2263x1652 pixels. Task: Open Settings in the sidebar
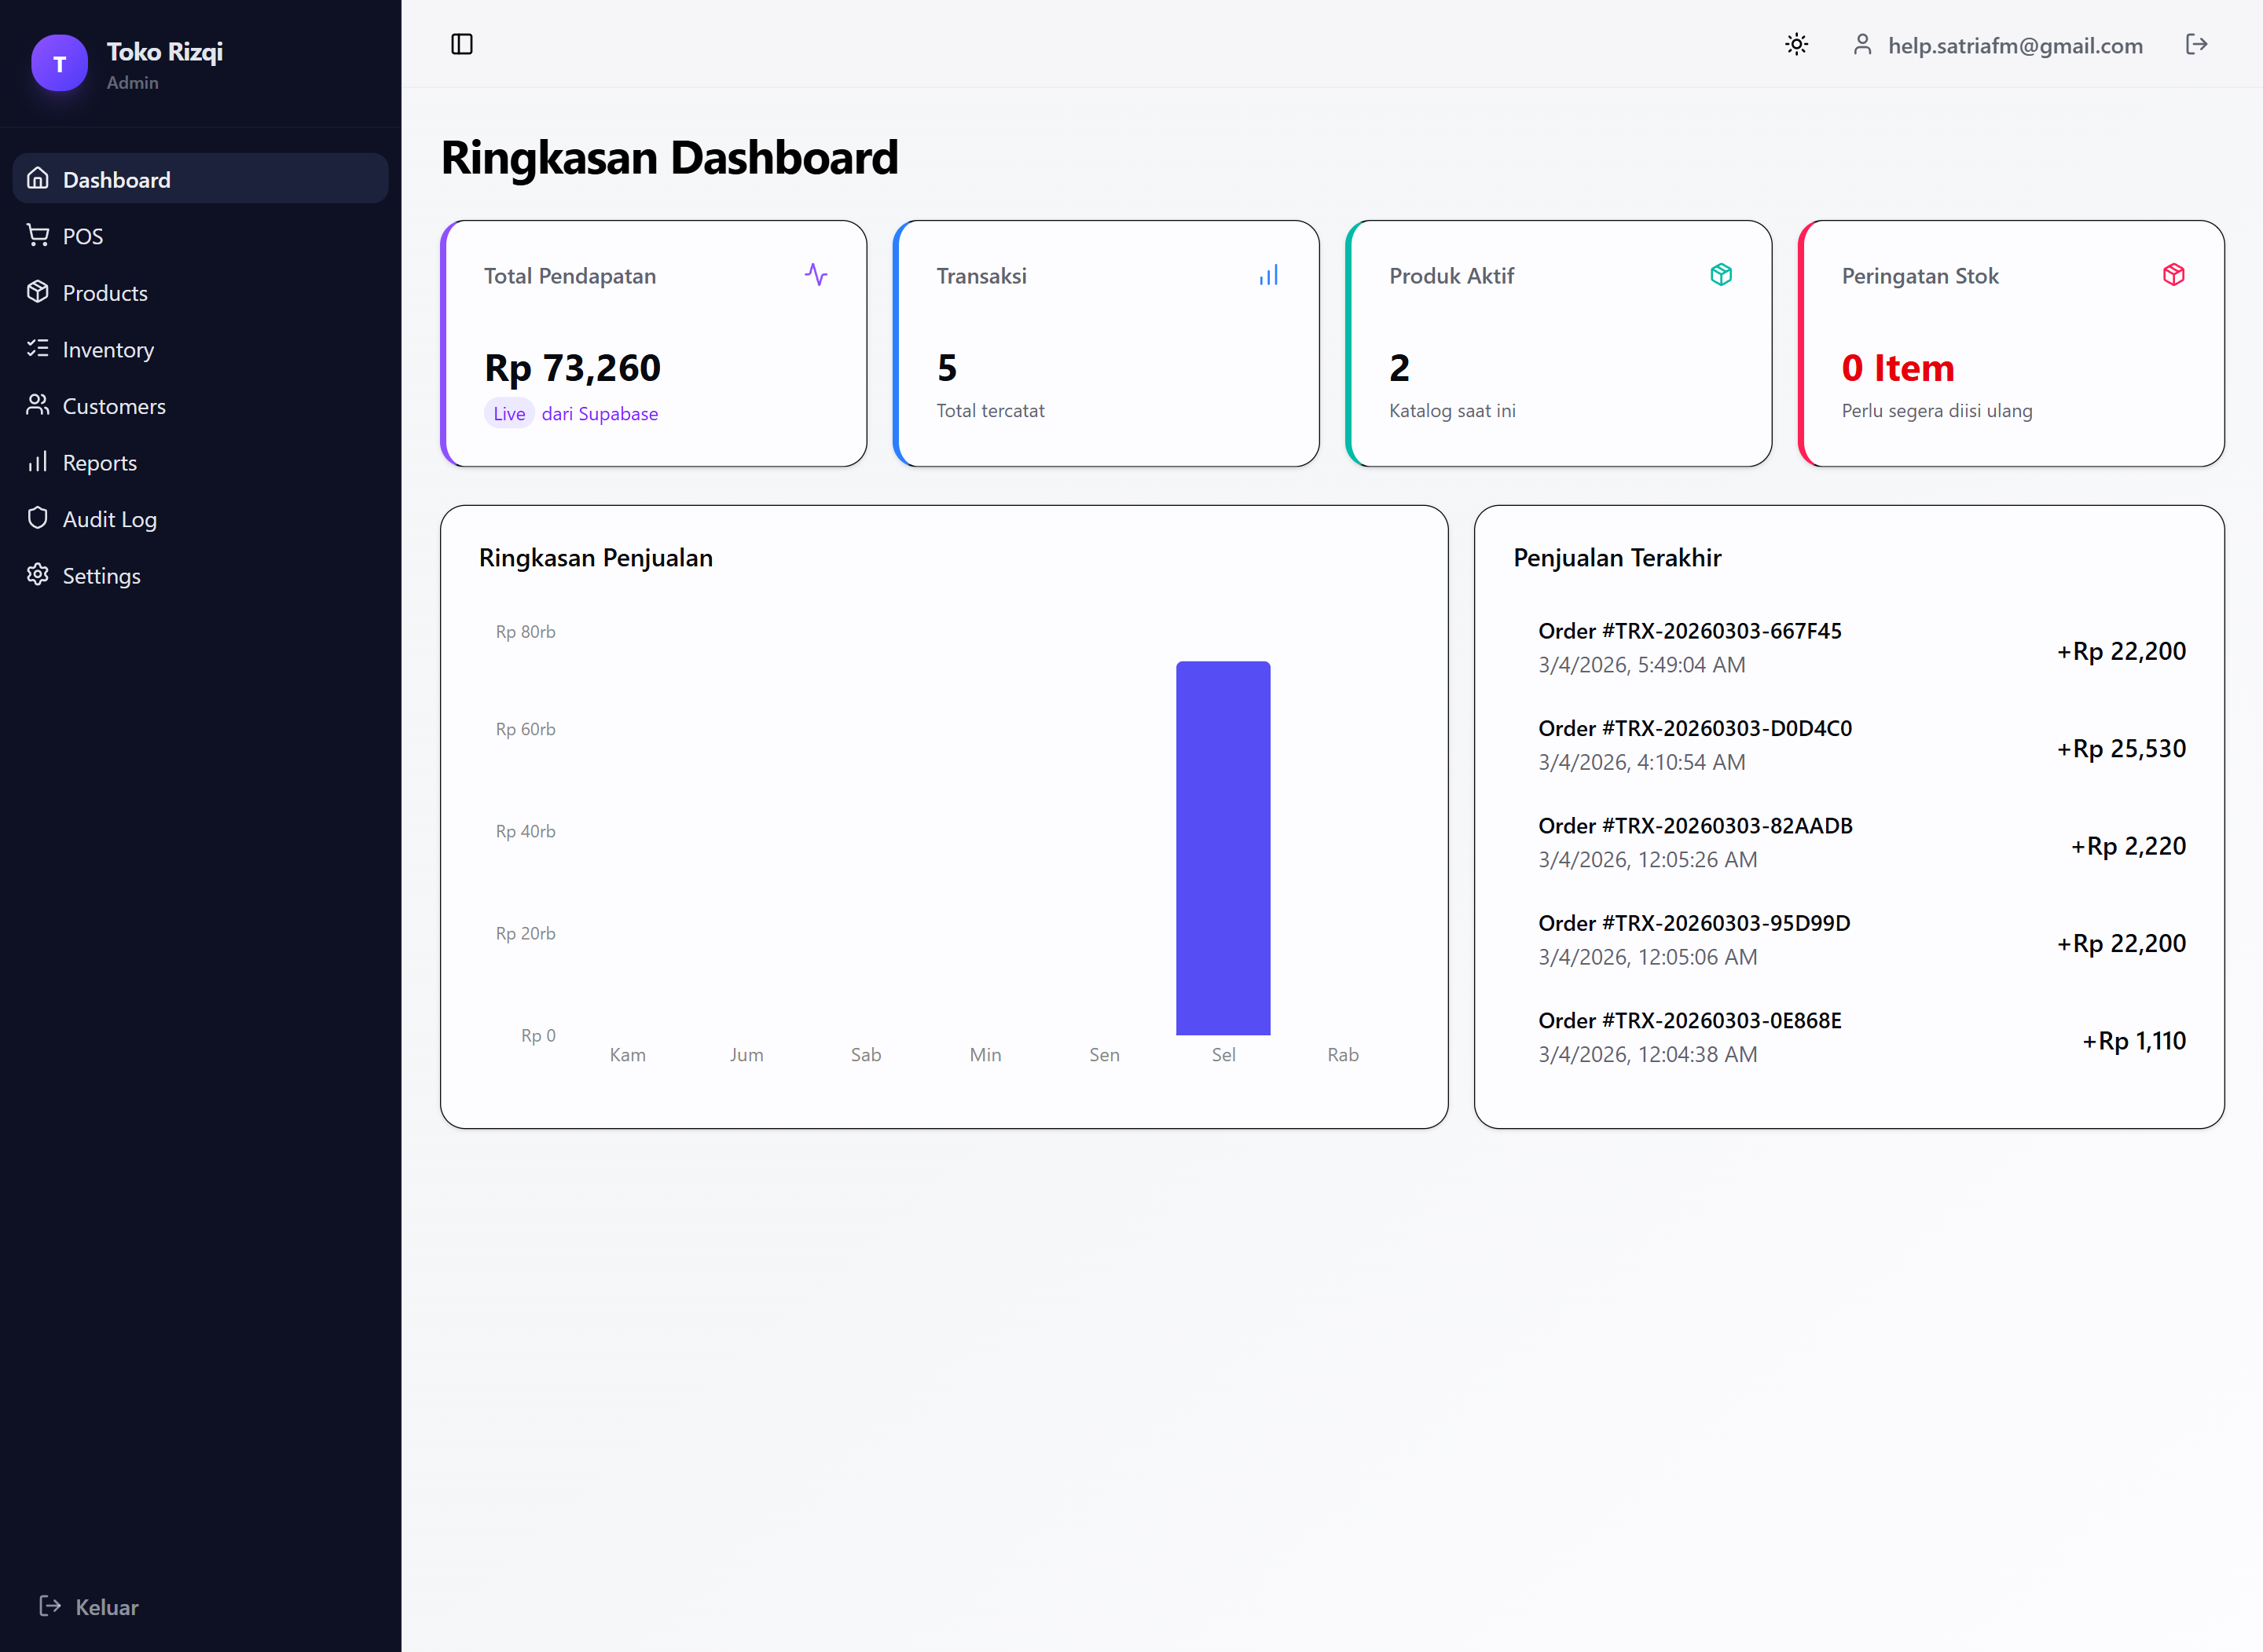(101, 576)
